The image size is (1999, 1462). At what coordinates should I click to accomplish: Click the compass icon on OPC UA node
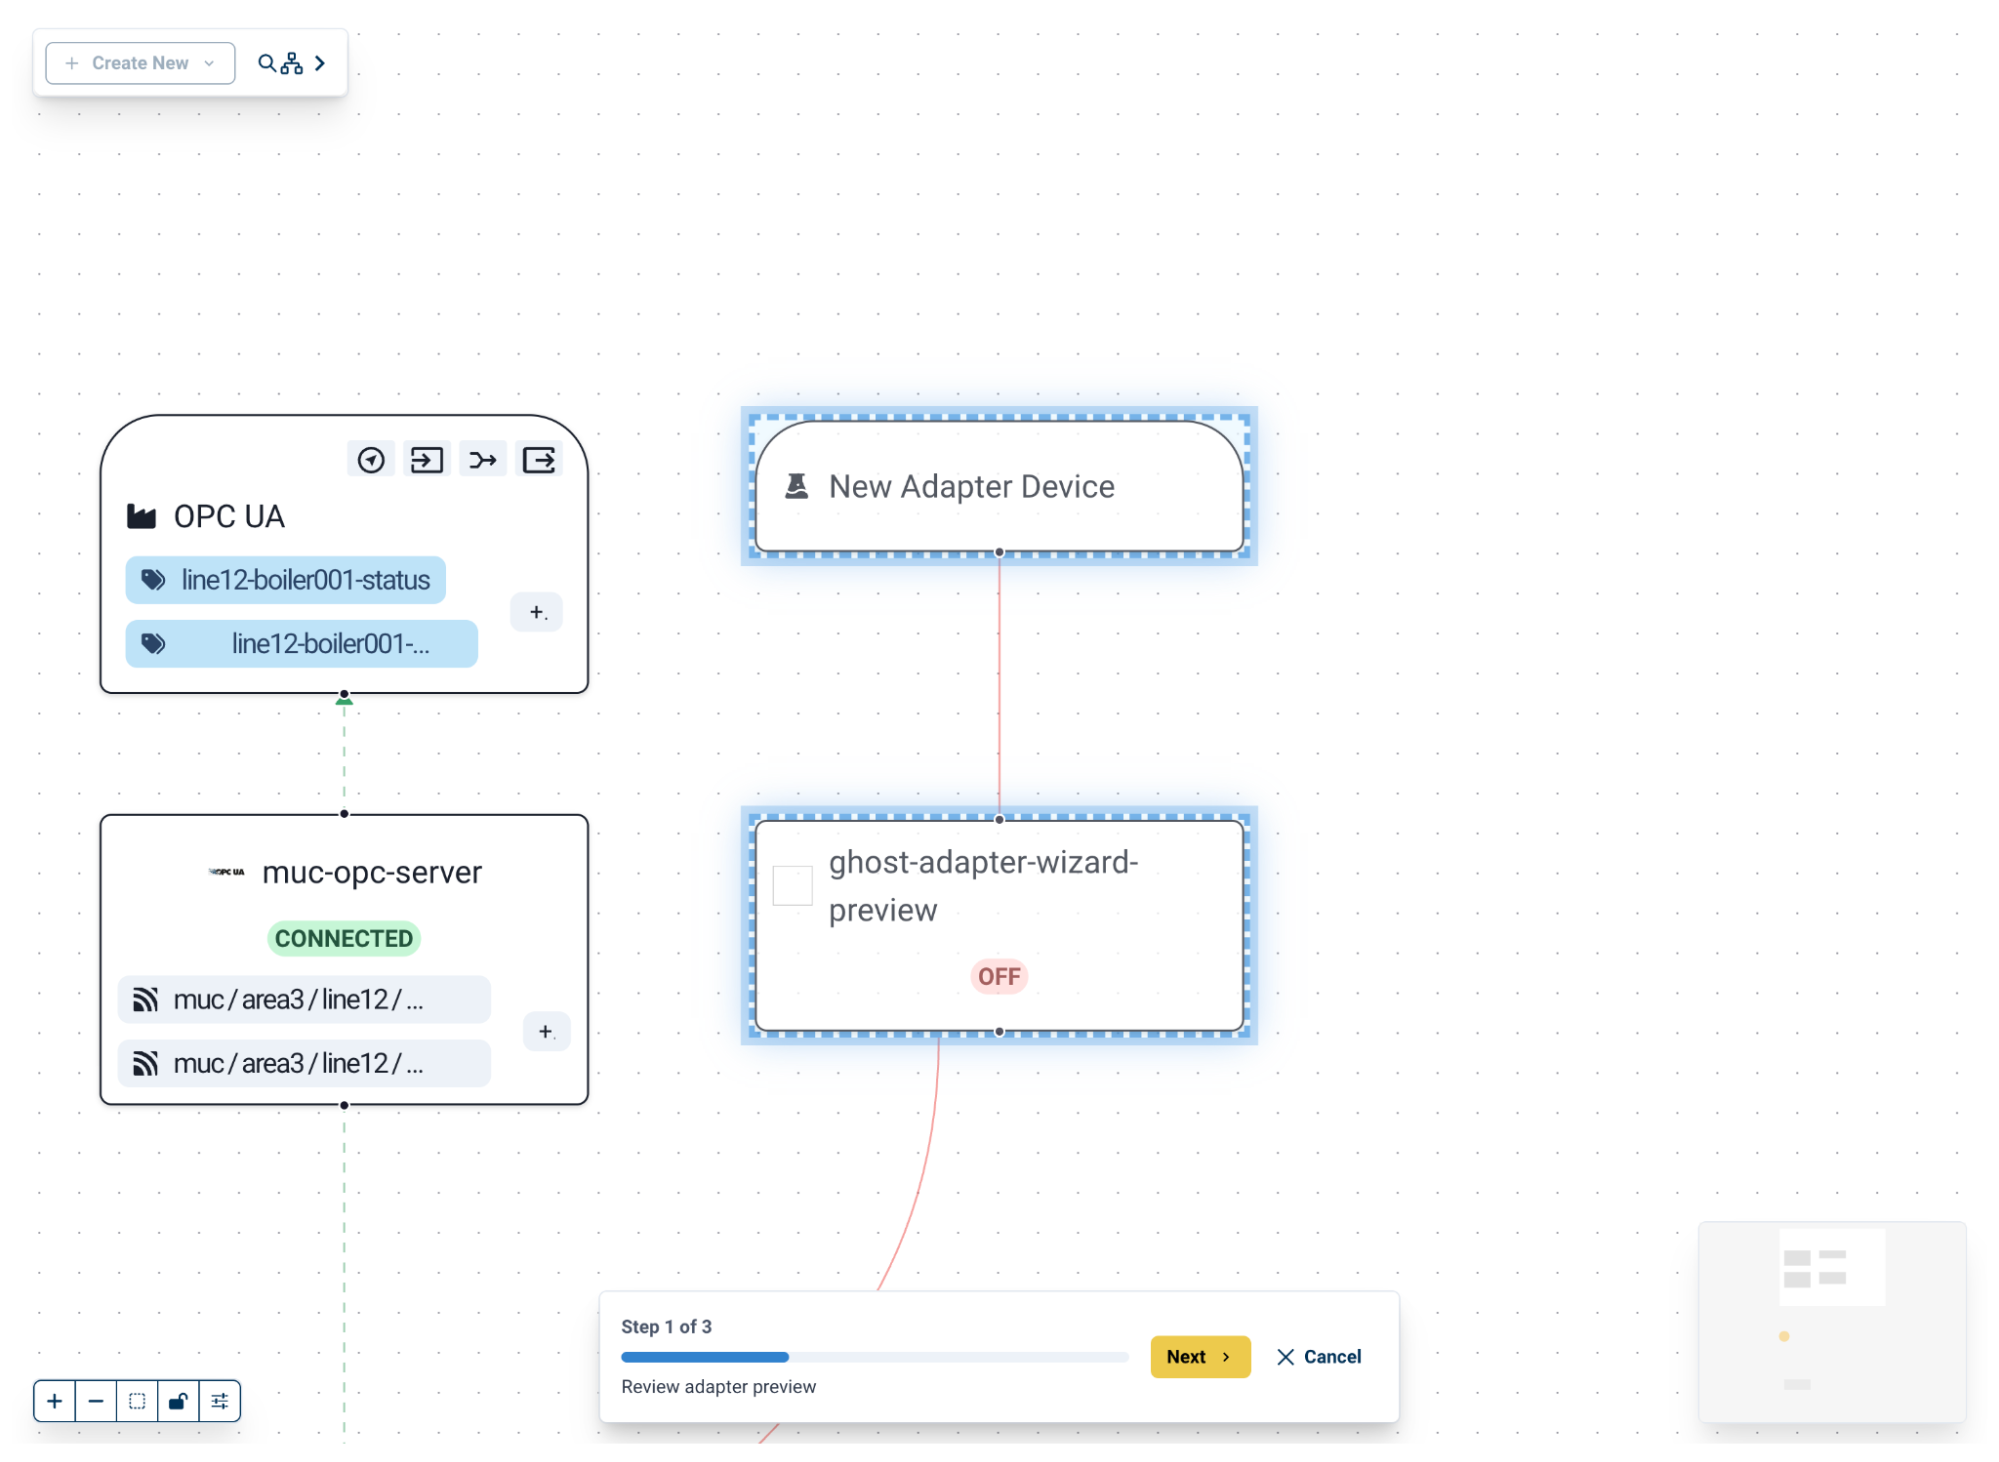click(x=371, y=460)
